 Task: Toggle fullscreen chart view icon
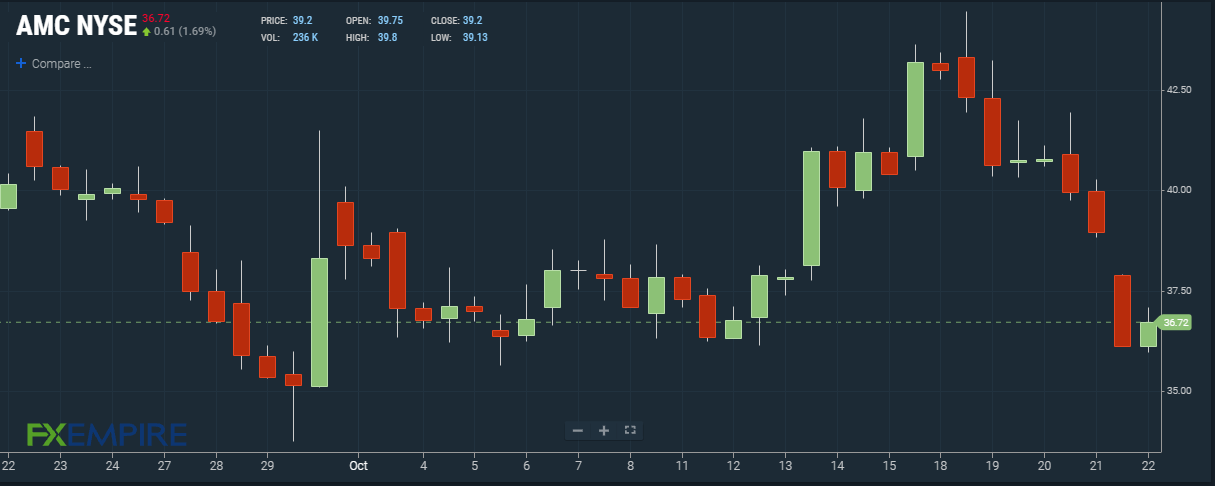[x=630, y=430]
